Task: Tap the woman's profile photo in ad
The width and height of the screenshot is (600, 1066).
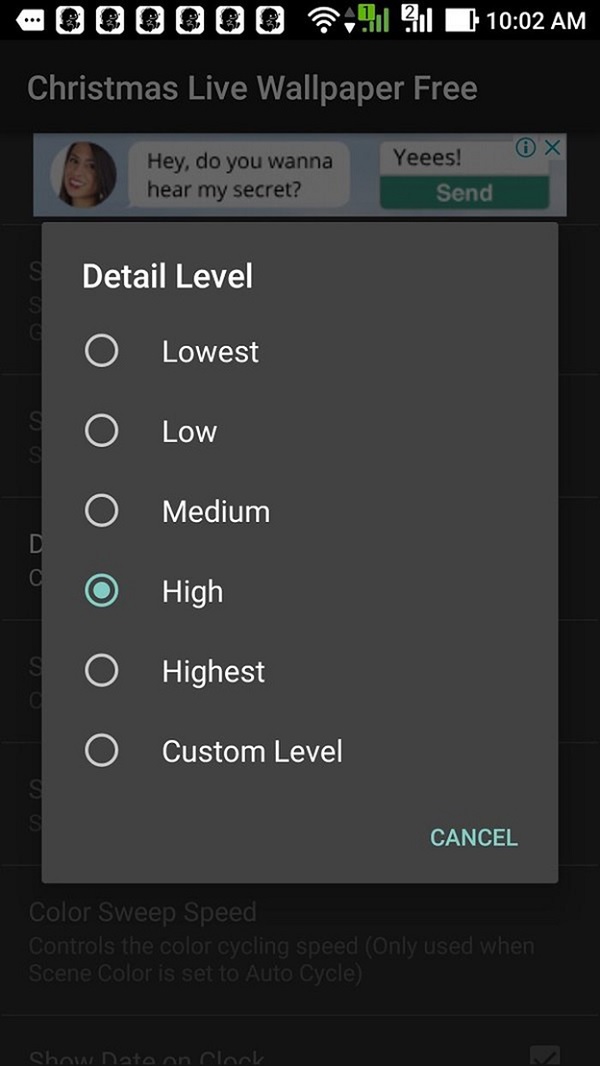Action: 83,175
